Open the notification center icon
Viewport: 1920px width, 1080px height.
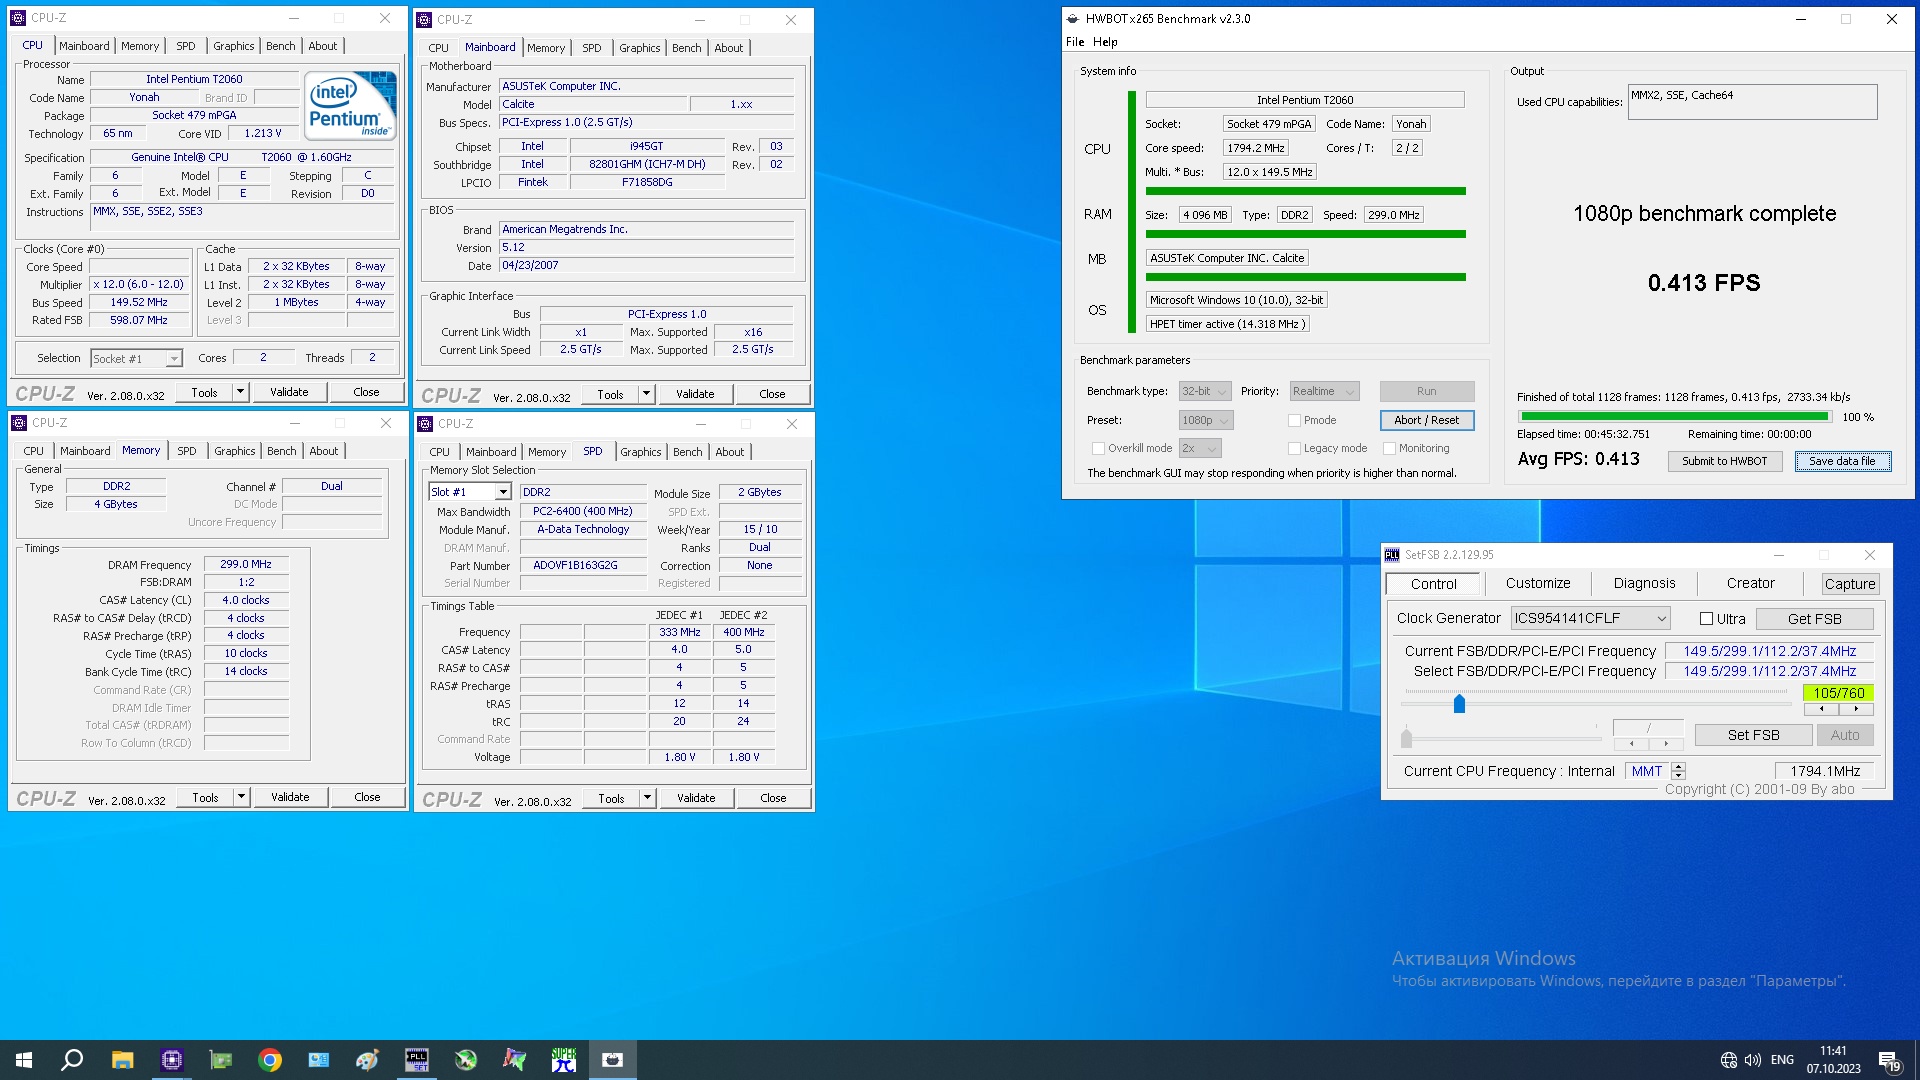click(x=1889, y=1061)
